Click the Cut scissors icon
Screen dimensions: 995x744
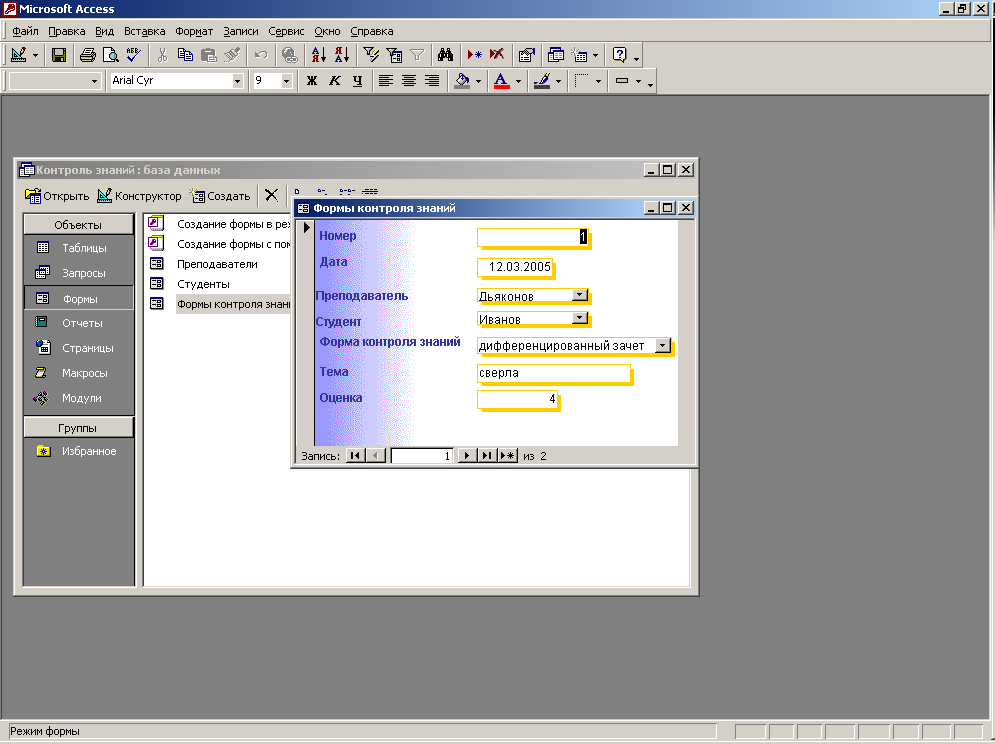coord(162,55)
